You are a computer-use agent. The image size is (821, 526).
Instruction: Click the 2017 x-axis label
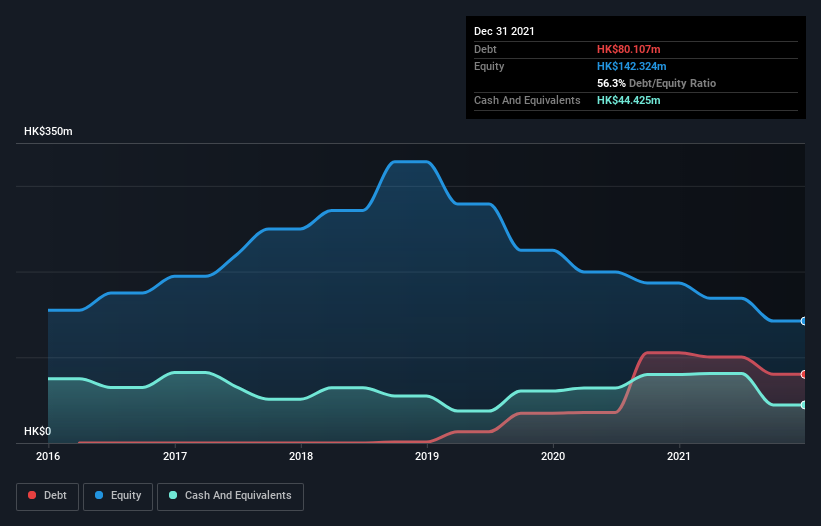pos(175,456)
